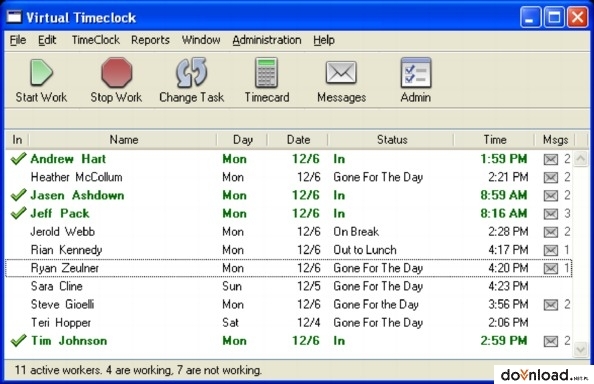Open the TimeClock menu

[95, 40]
